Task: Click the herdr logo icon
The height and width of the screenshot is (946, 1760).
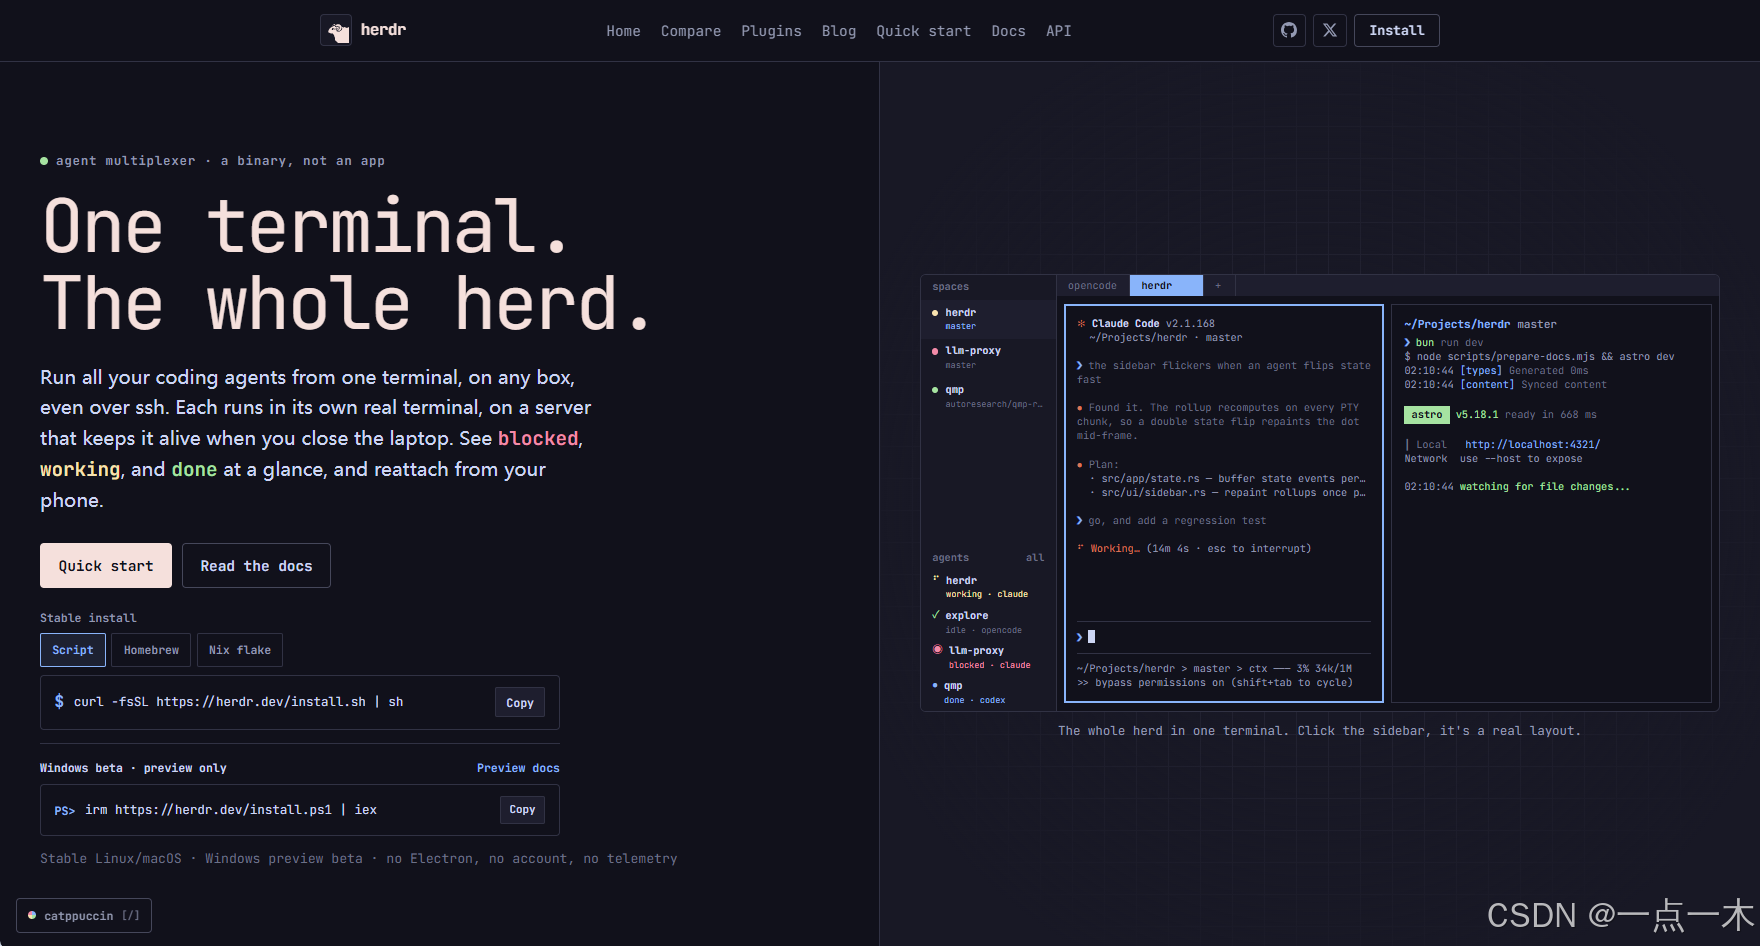Action: click(336, 30)
